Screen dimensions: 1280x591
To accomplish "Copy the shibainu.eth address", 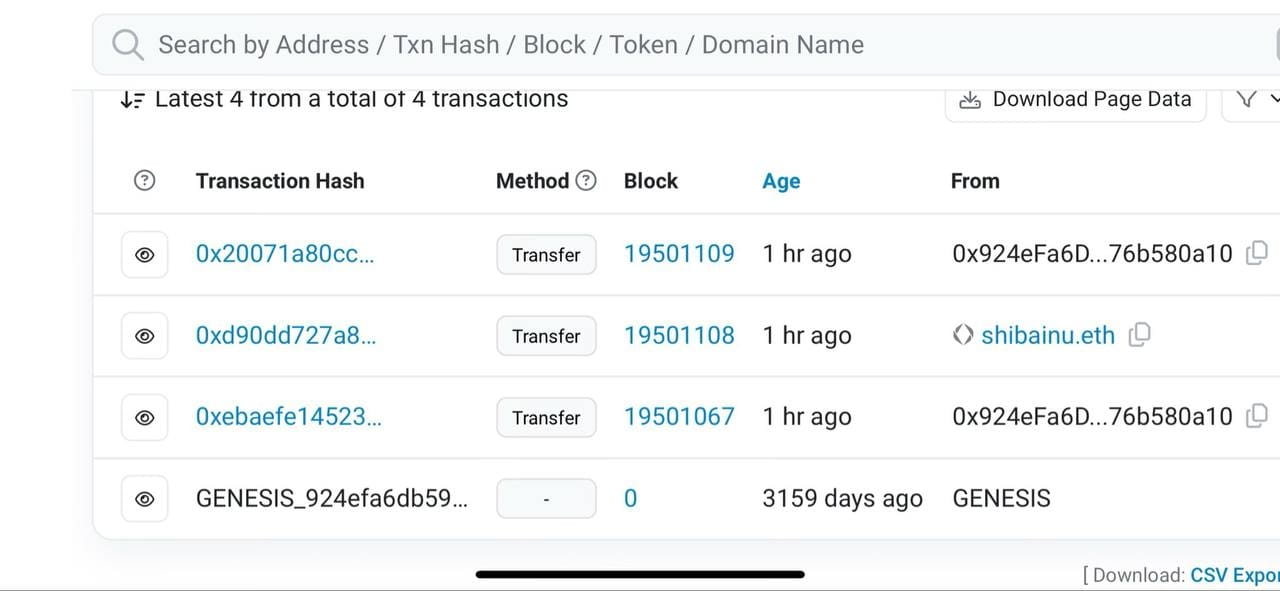I will 1139,336.
